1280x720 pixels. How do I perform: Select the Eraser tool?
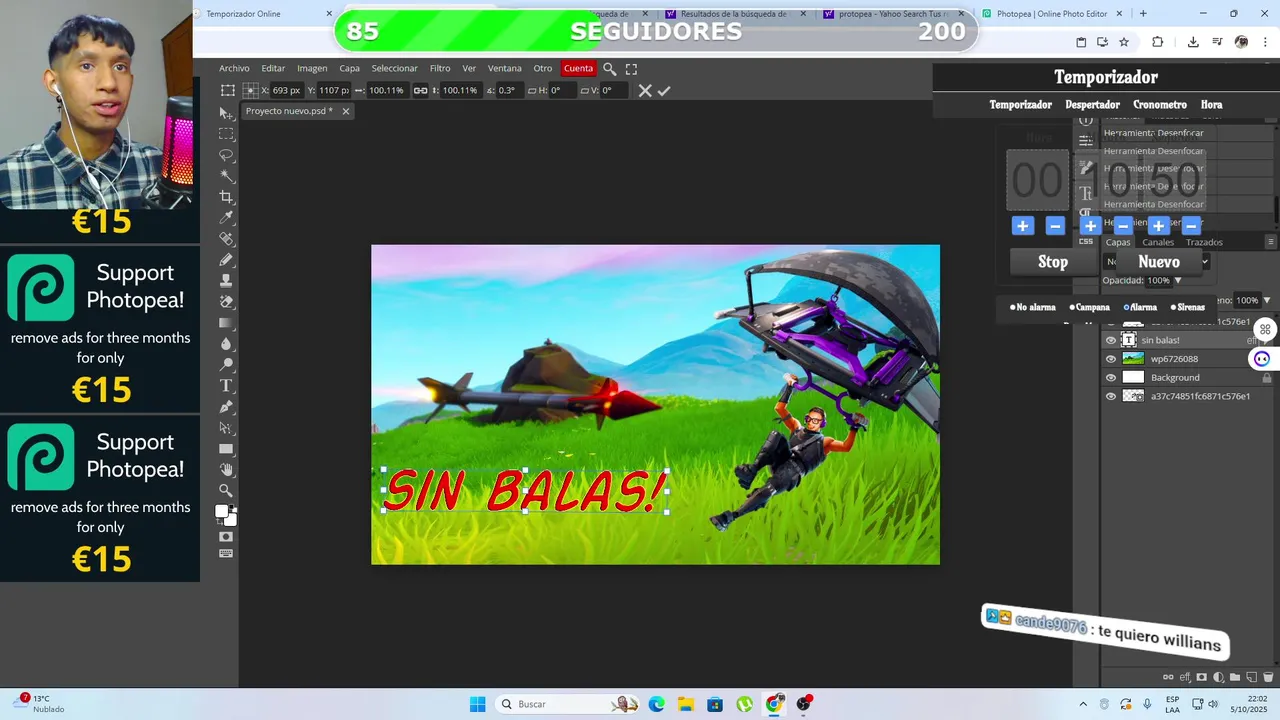tap(227, 301)
